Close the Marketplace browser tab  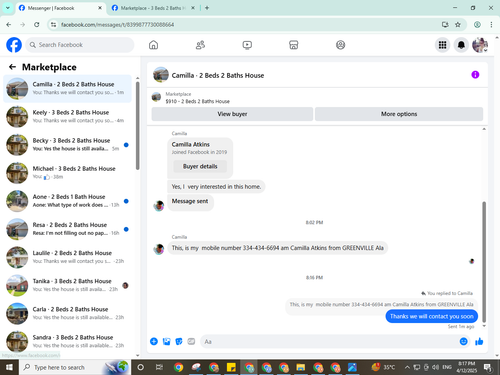[193, 8]
